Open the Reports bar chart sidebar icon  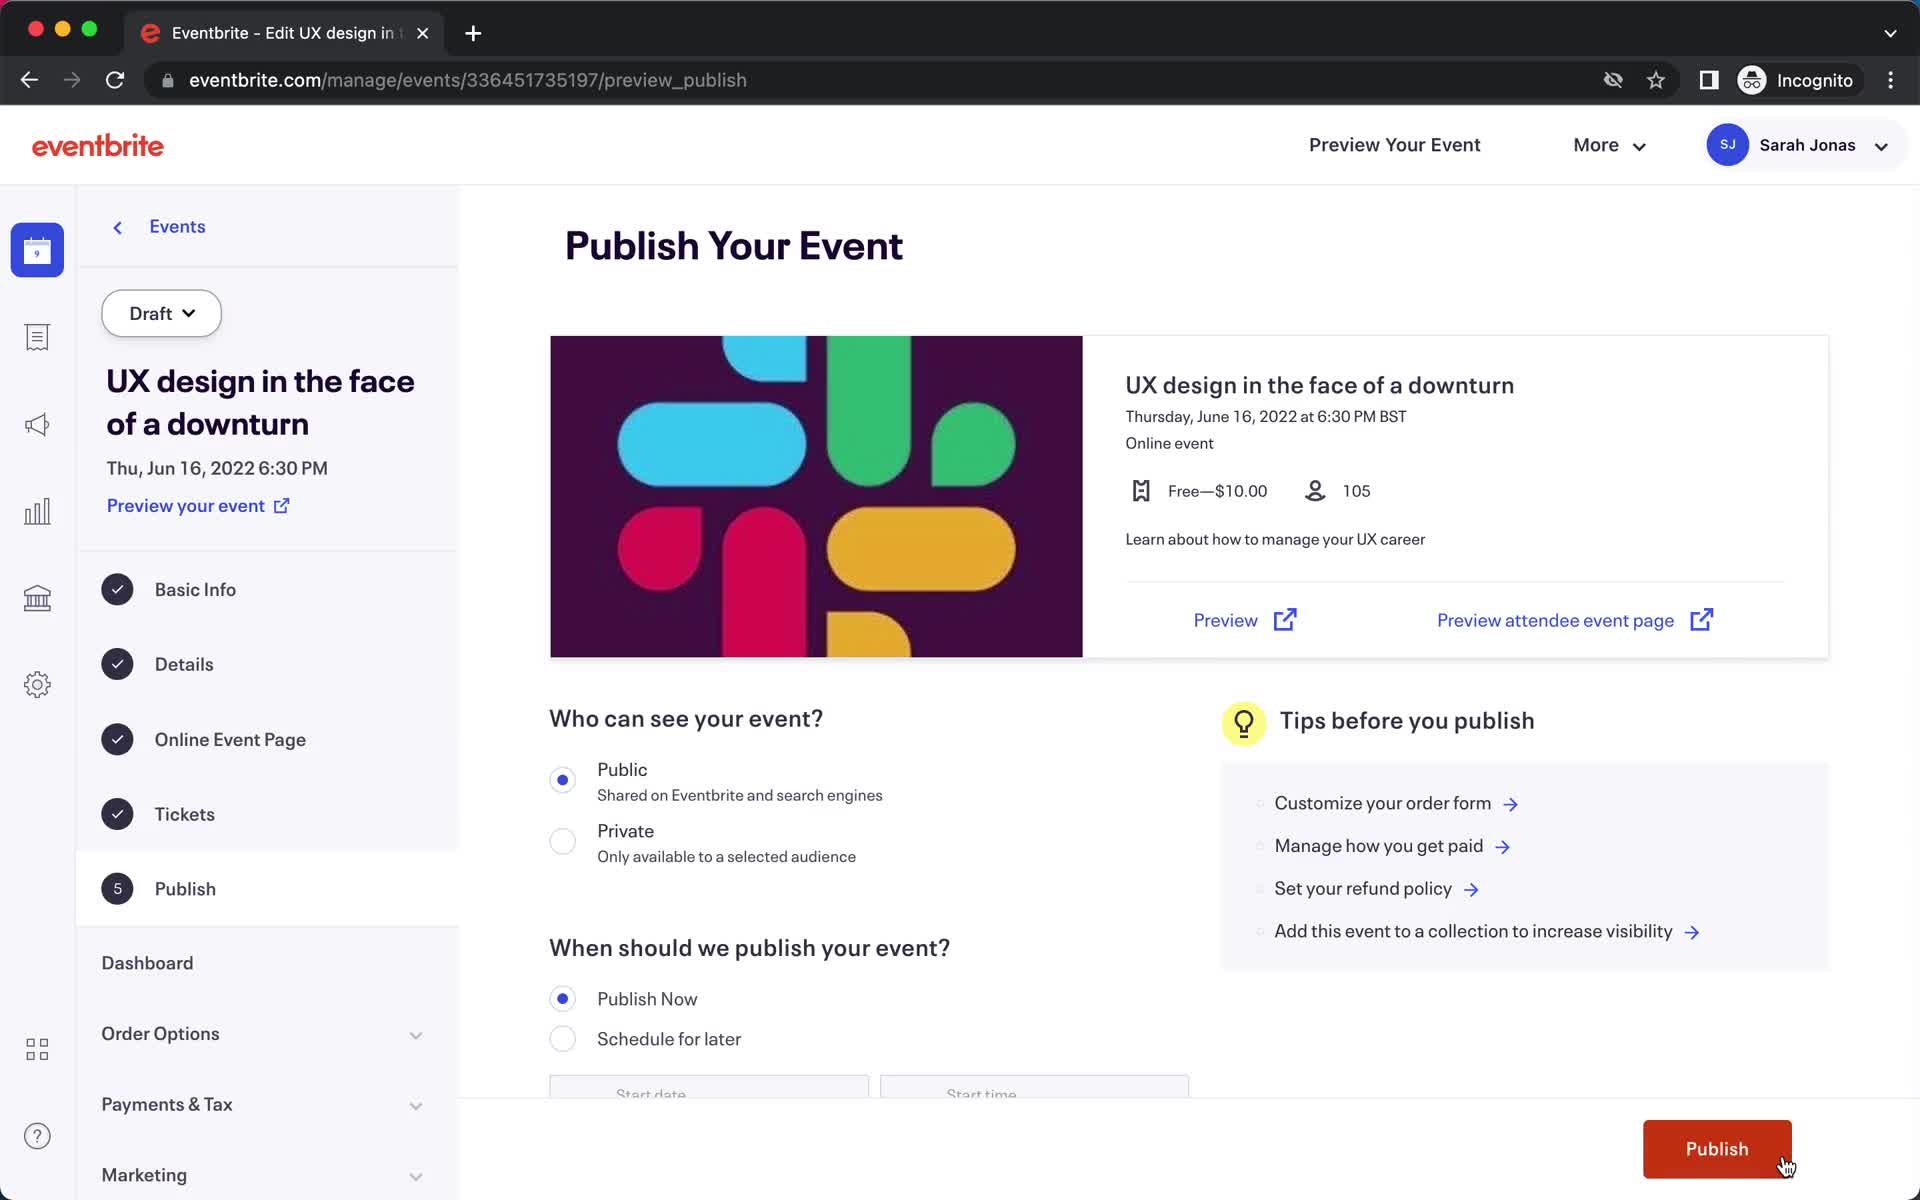37,512
